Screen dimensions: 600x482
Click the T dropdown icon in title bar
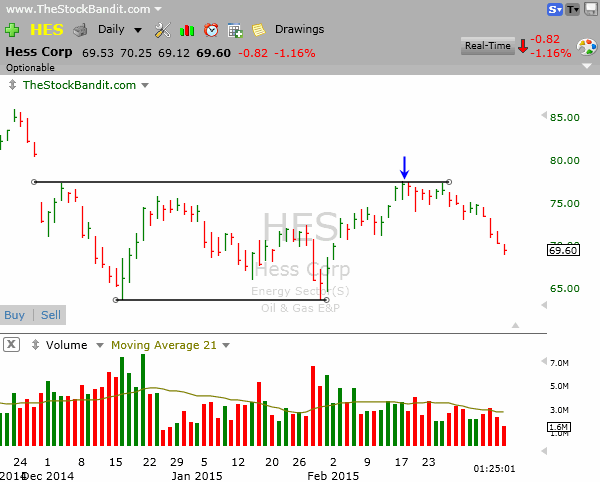[572, 10]
